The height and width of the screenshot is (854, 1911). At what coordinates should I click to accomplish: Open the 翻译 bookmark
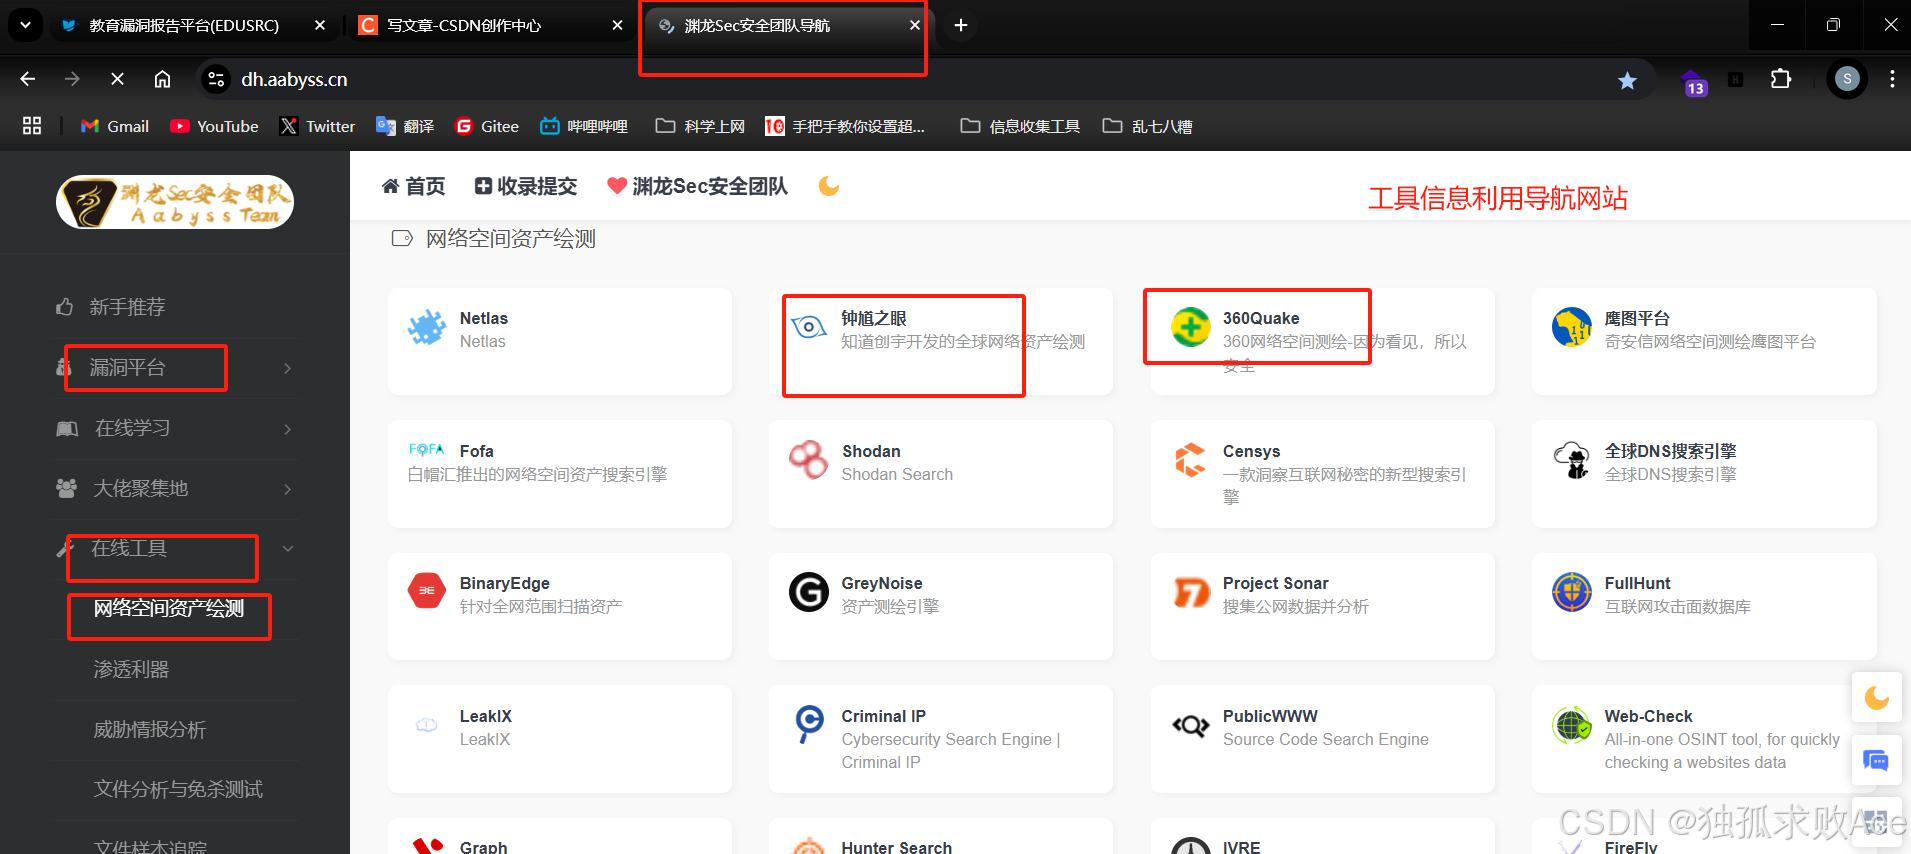(x=405, y=126)
